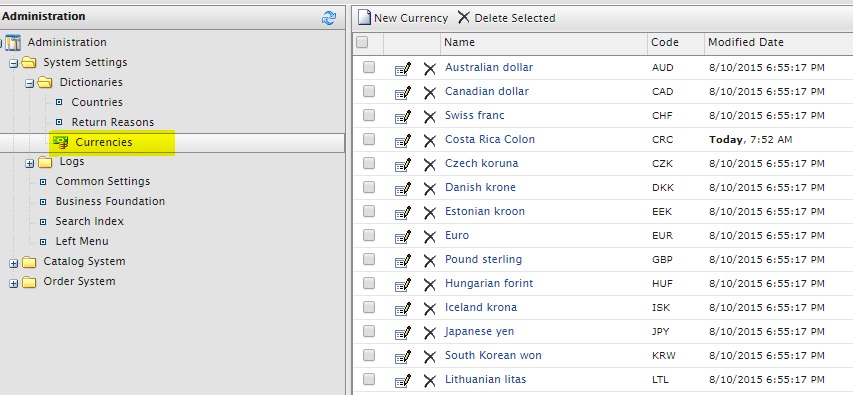Open the South Korean won link
This screenshot has height=395, width=853.
click(493, 355)
